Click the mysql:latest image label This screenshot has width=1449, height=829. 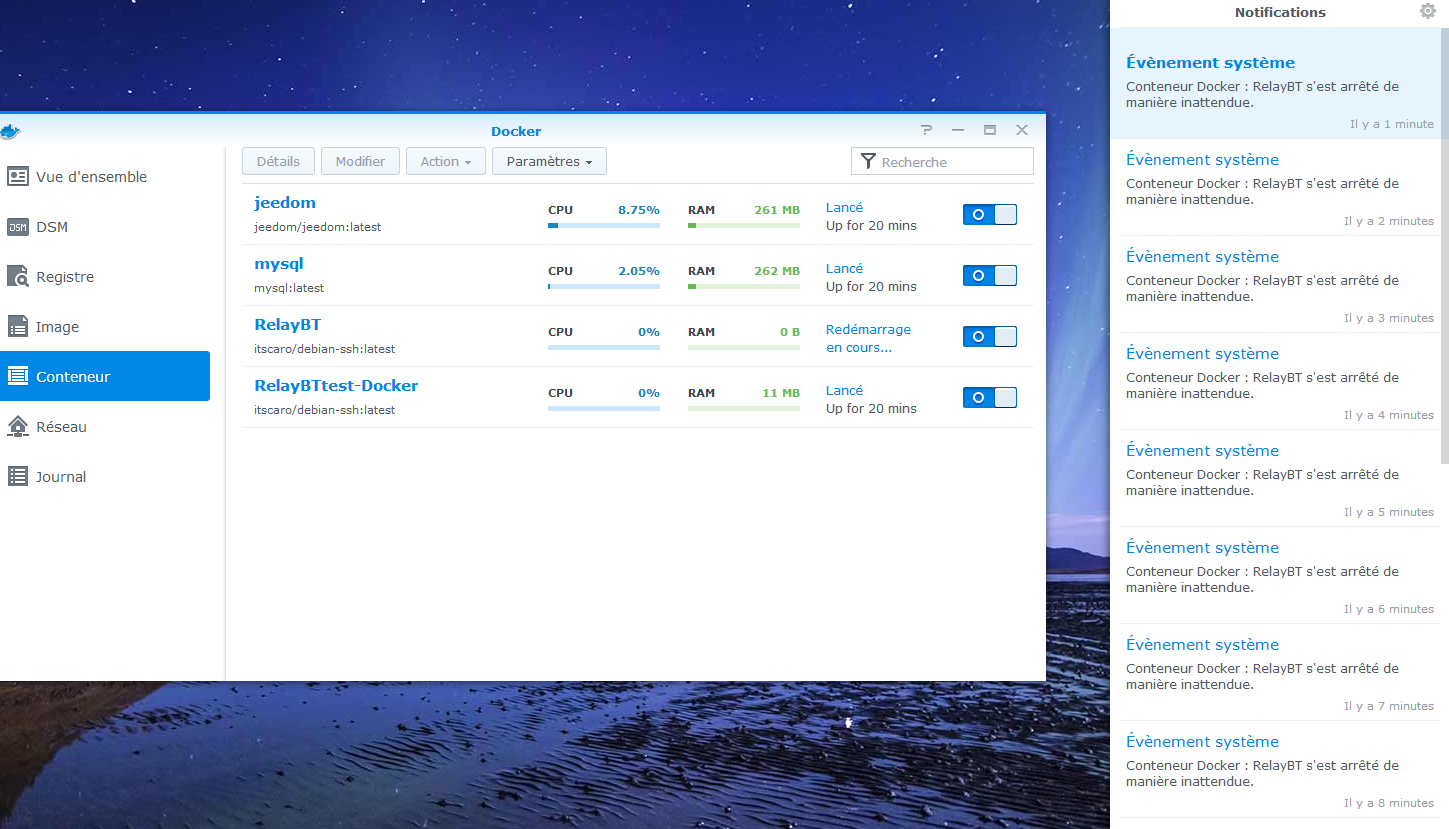point(289,288)
